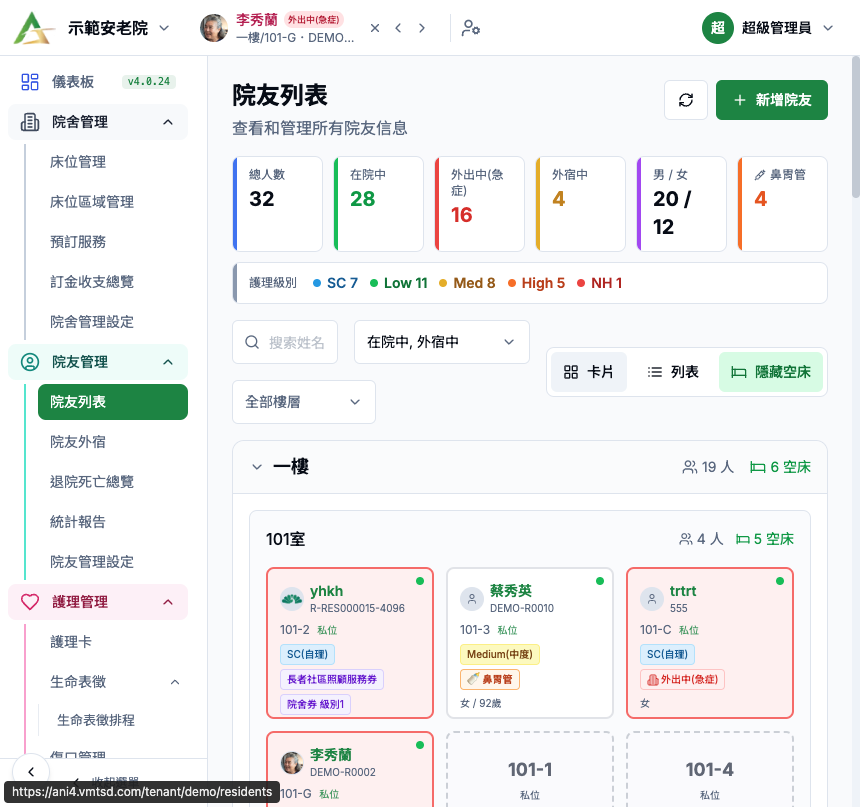
Task: Click the 院友管理 person icon
Action: [30, 362]
